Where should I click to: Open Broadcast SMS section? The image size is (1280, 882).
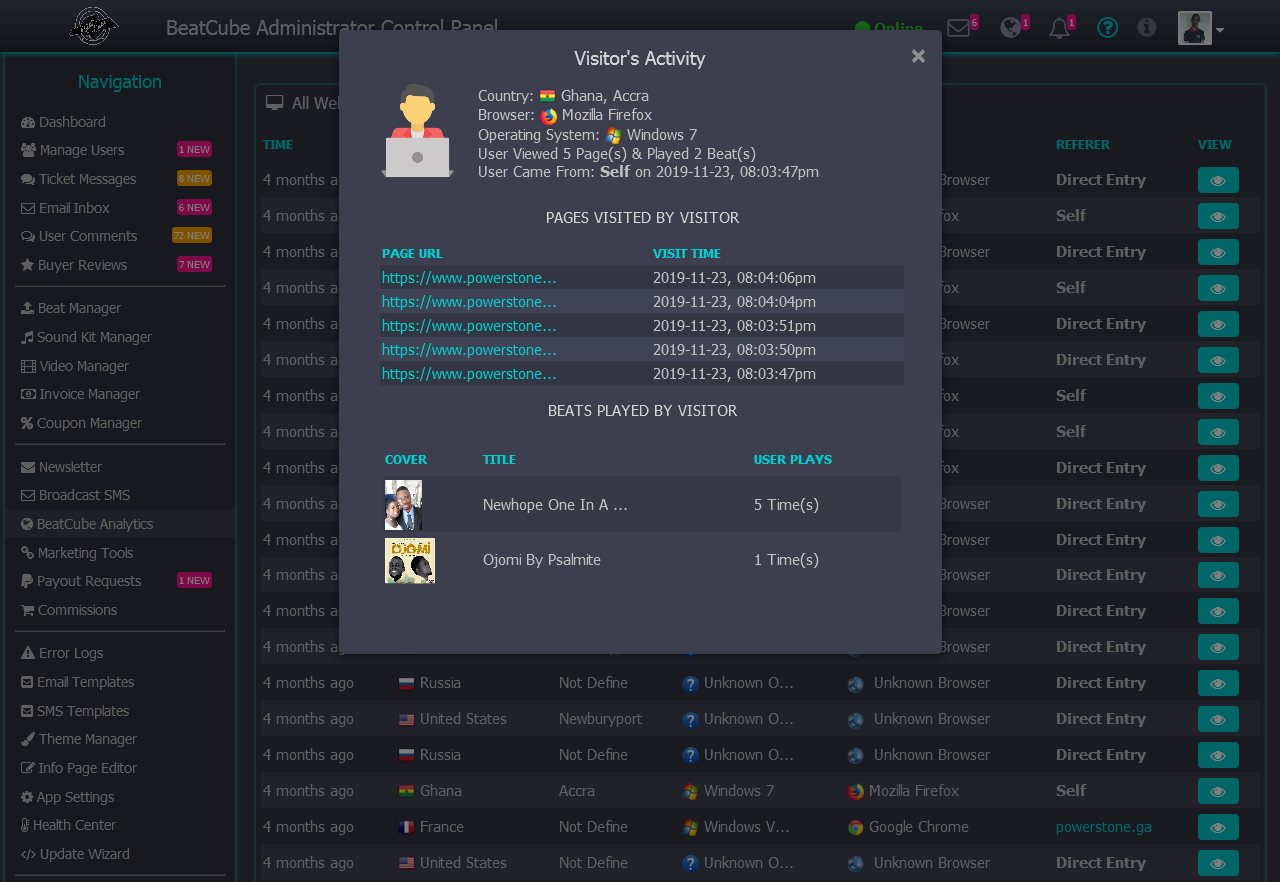[76, 495]
